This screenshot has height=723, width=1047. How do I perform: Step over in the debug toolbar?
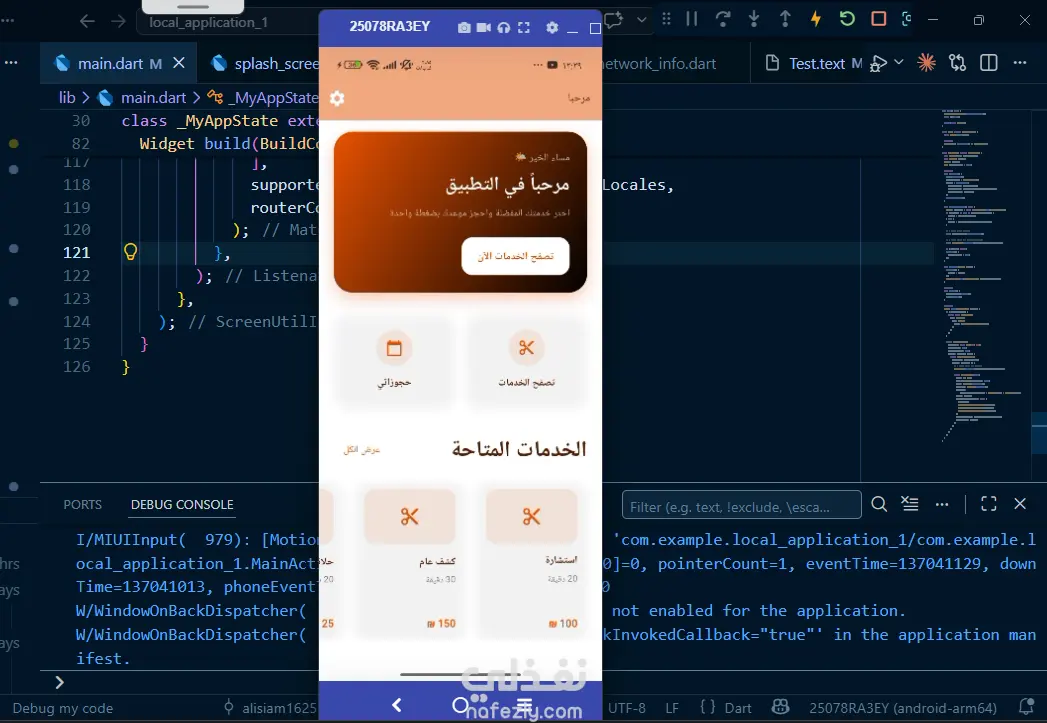722,19
